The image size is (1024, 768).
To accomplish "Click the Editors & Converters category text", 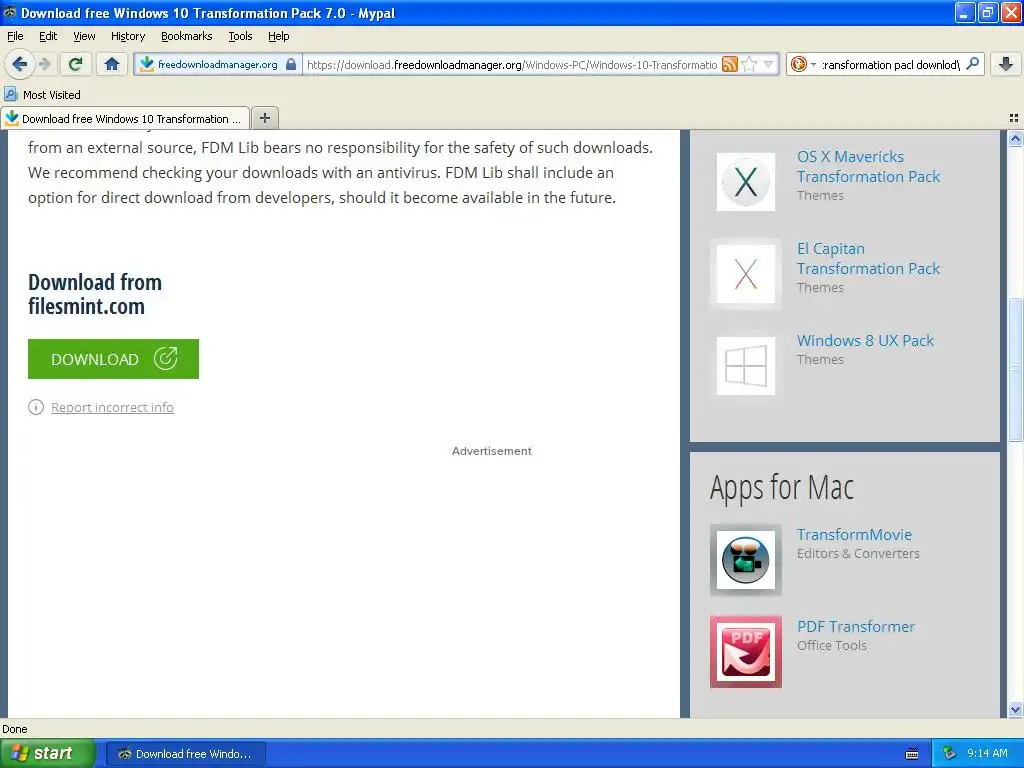I will (858, 553).
